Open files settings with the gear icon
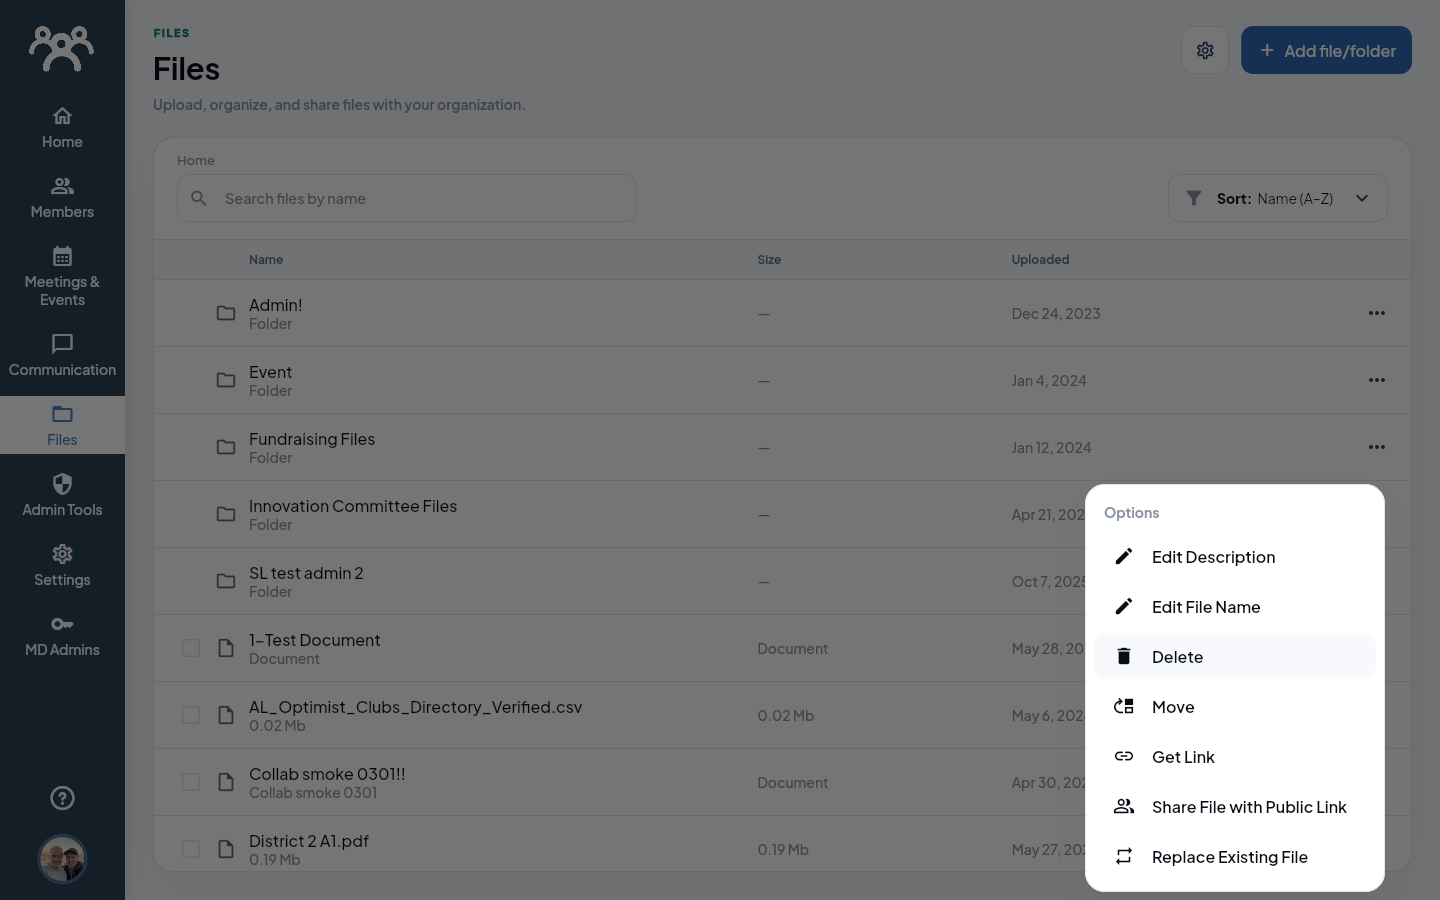This screenshot has width=1440, height=900. pyautogui.click(x=1205, y=50)
